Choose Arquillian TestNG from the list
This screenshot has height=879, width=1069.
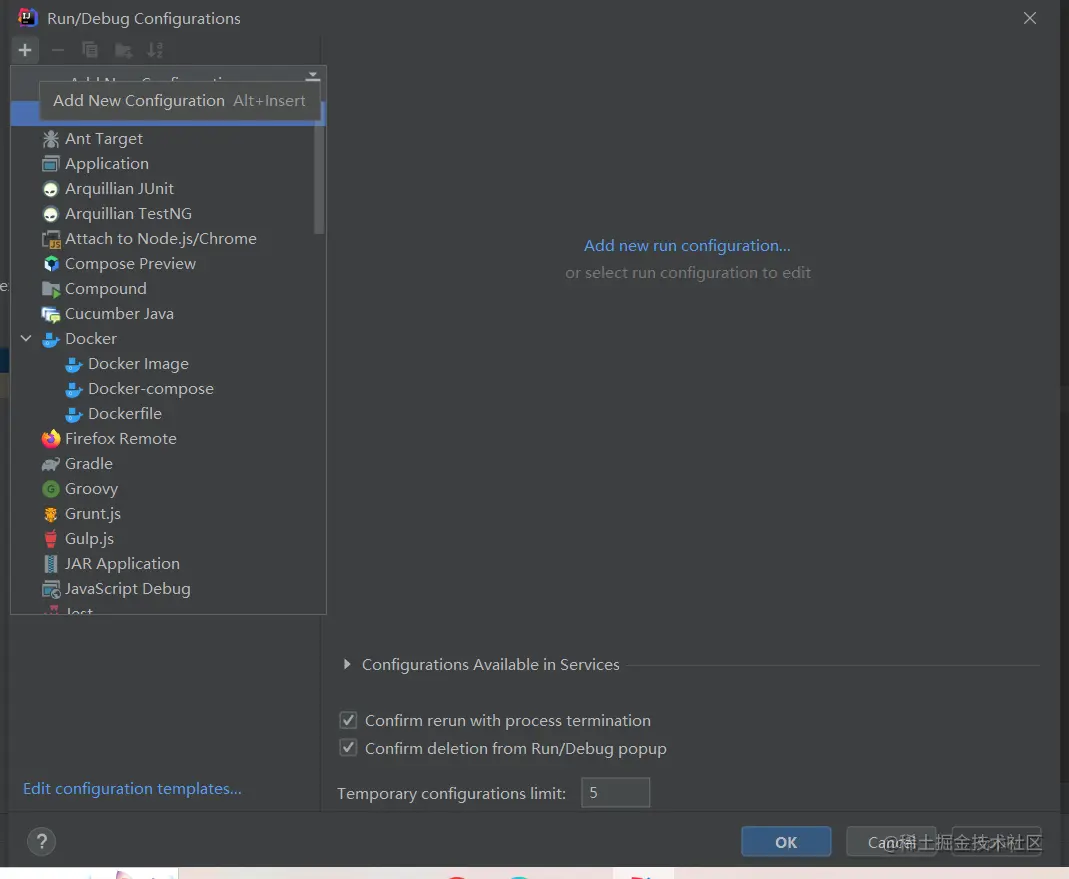tap(128, 214)
